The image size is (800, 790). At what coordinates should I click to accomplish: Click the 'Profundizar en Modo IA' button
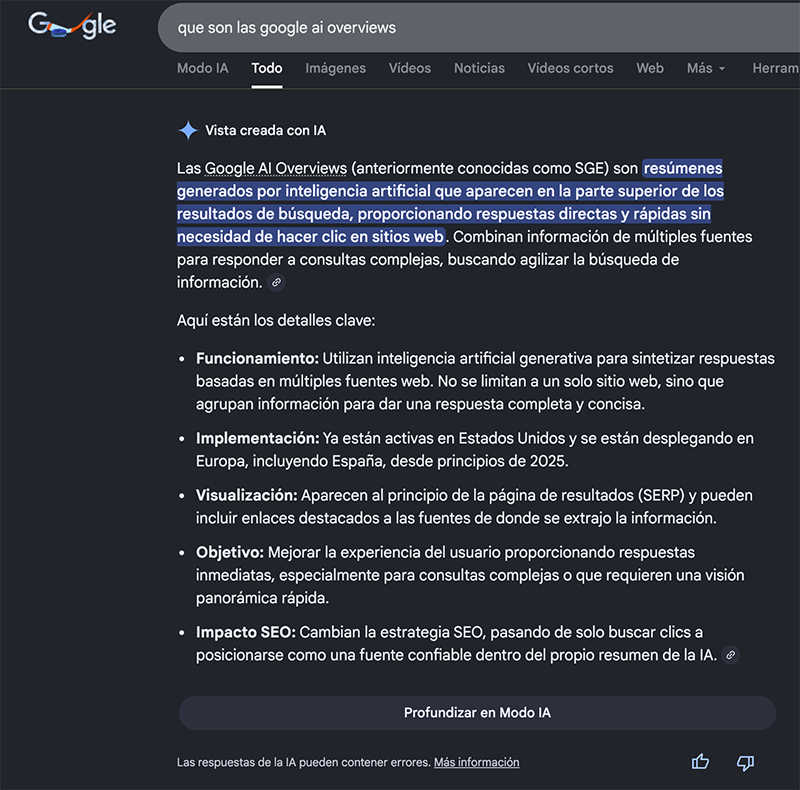coord(478,713)
